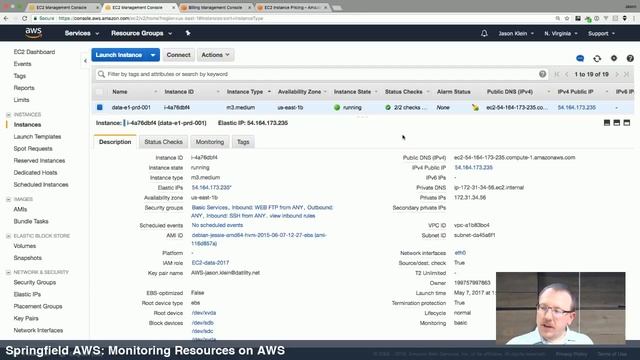Image resolution: width=640 pixels, height=360 pixels.
Task: Open the Jason Klein account menu
Action: 516,33
